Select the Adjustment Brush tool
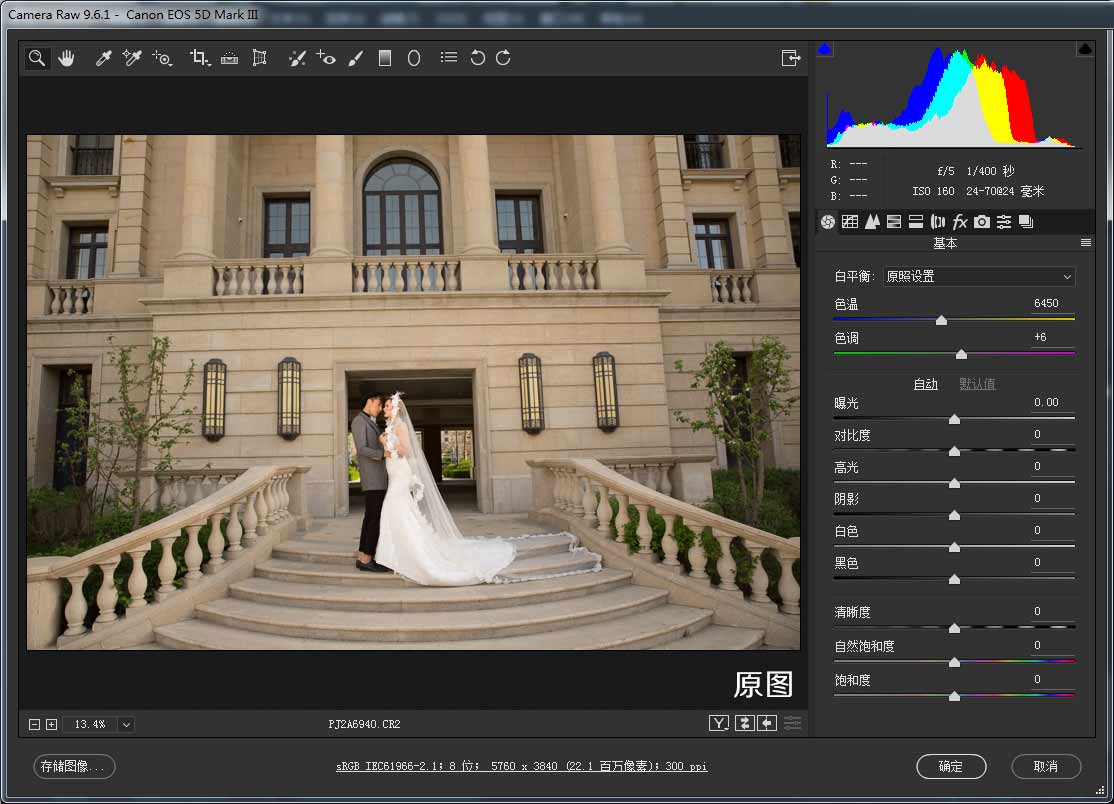The width and height of the screenshot is (1114, 804). (356, 58)
